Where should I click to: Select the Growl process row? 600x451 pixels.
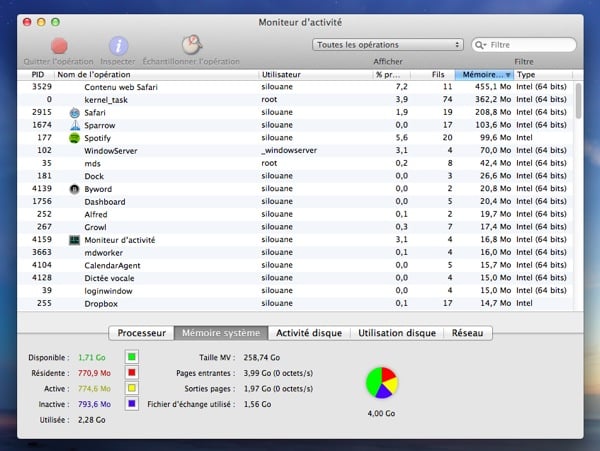point(295,227)
